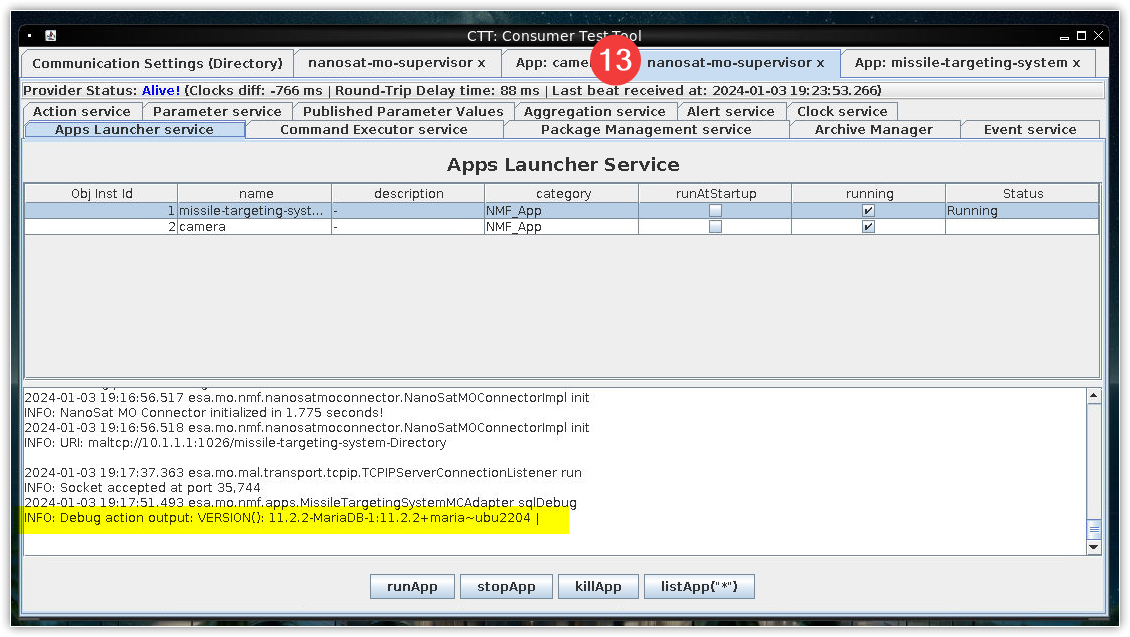Open the Communication Settings (Directory) tab
This screenshot has height=637, width=1130.
[x=157, y=63]
